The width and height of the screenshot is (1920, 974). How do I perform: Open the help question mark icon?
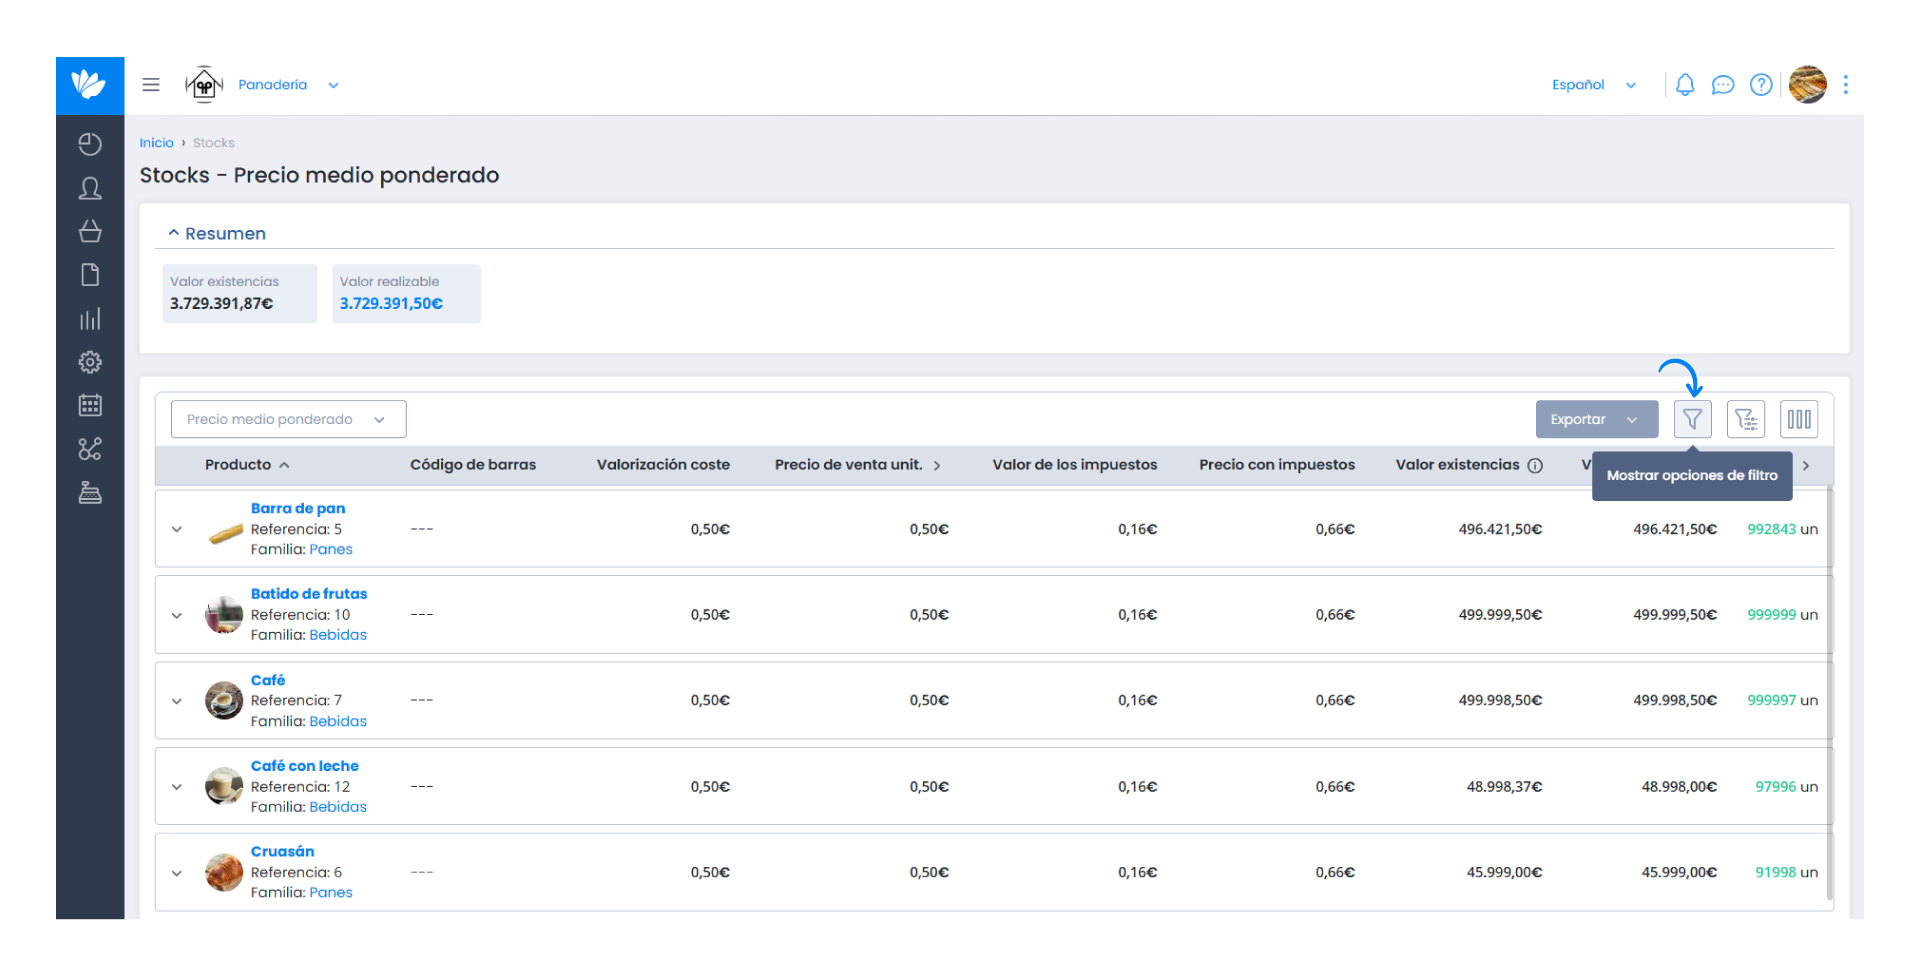pyautogui.click(x=1761, y=85)
